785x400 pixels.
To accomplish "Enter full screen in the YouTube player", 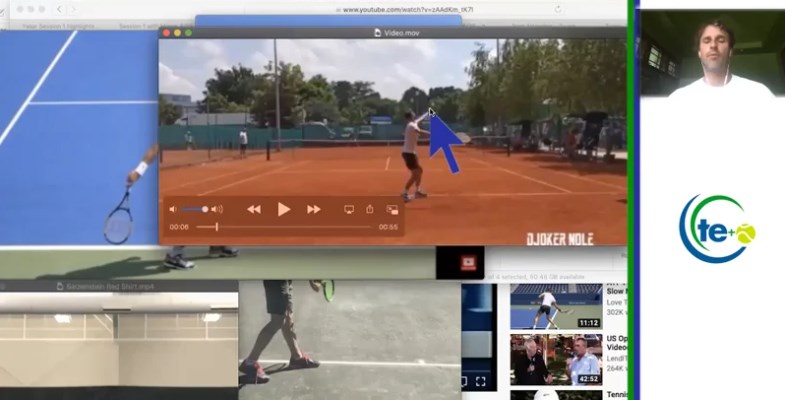I will point(481,382).
